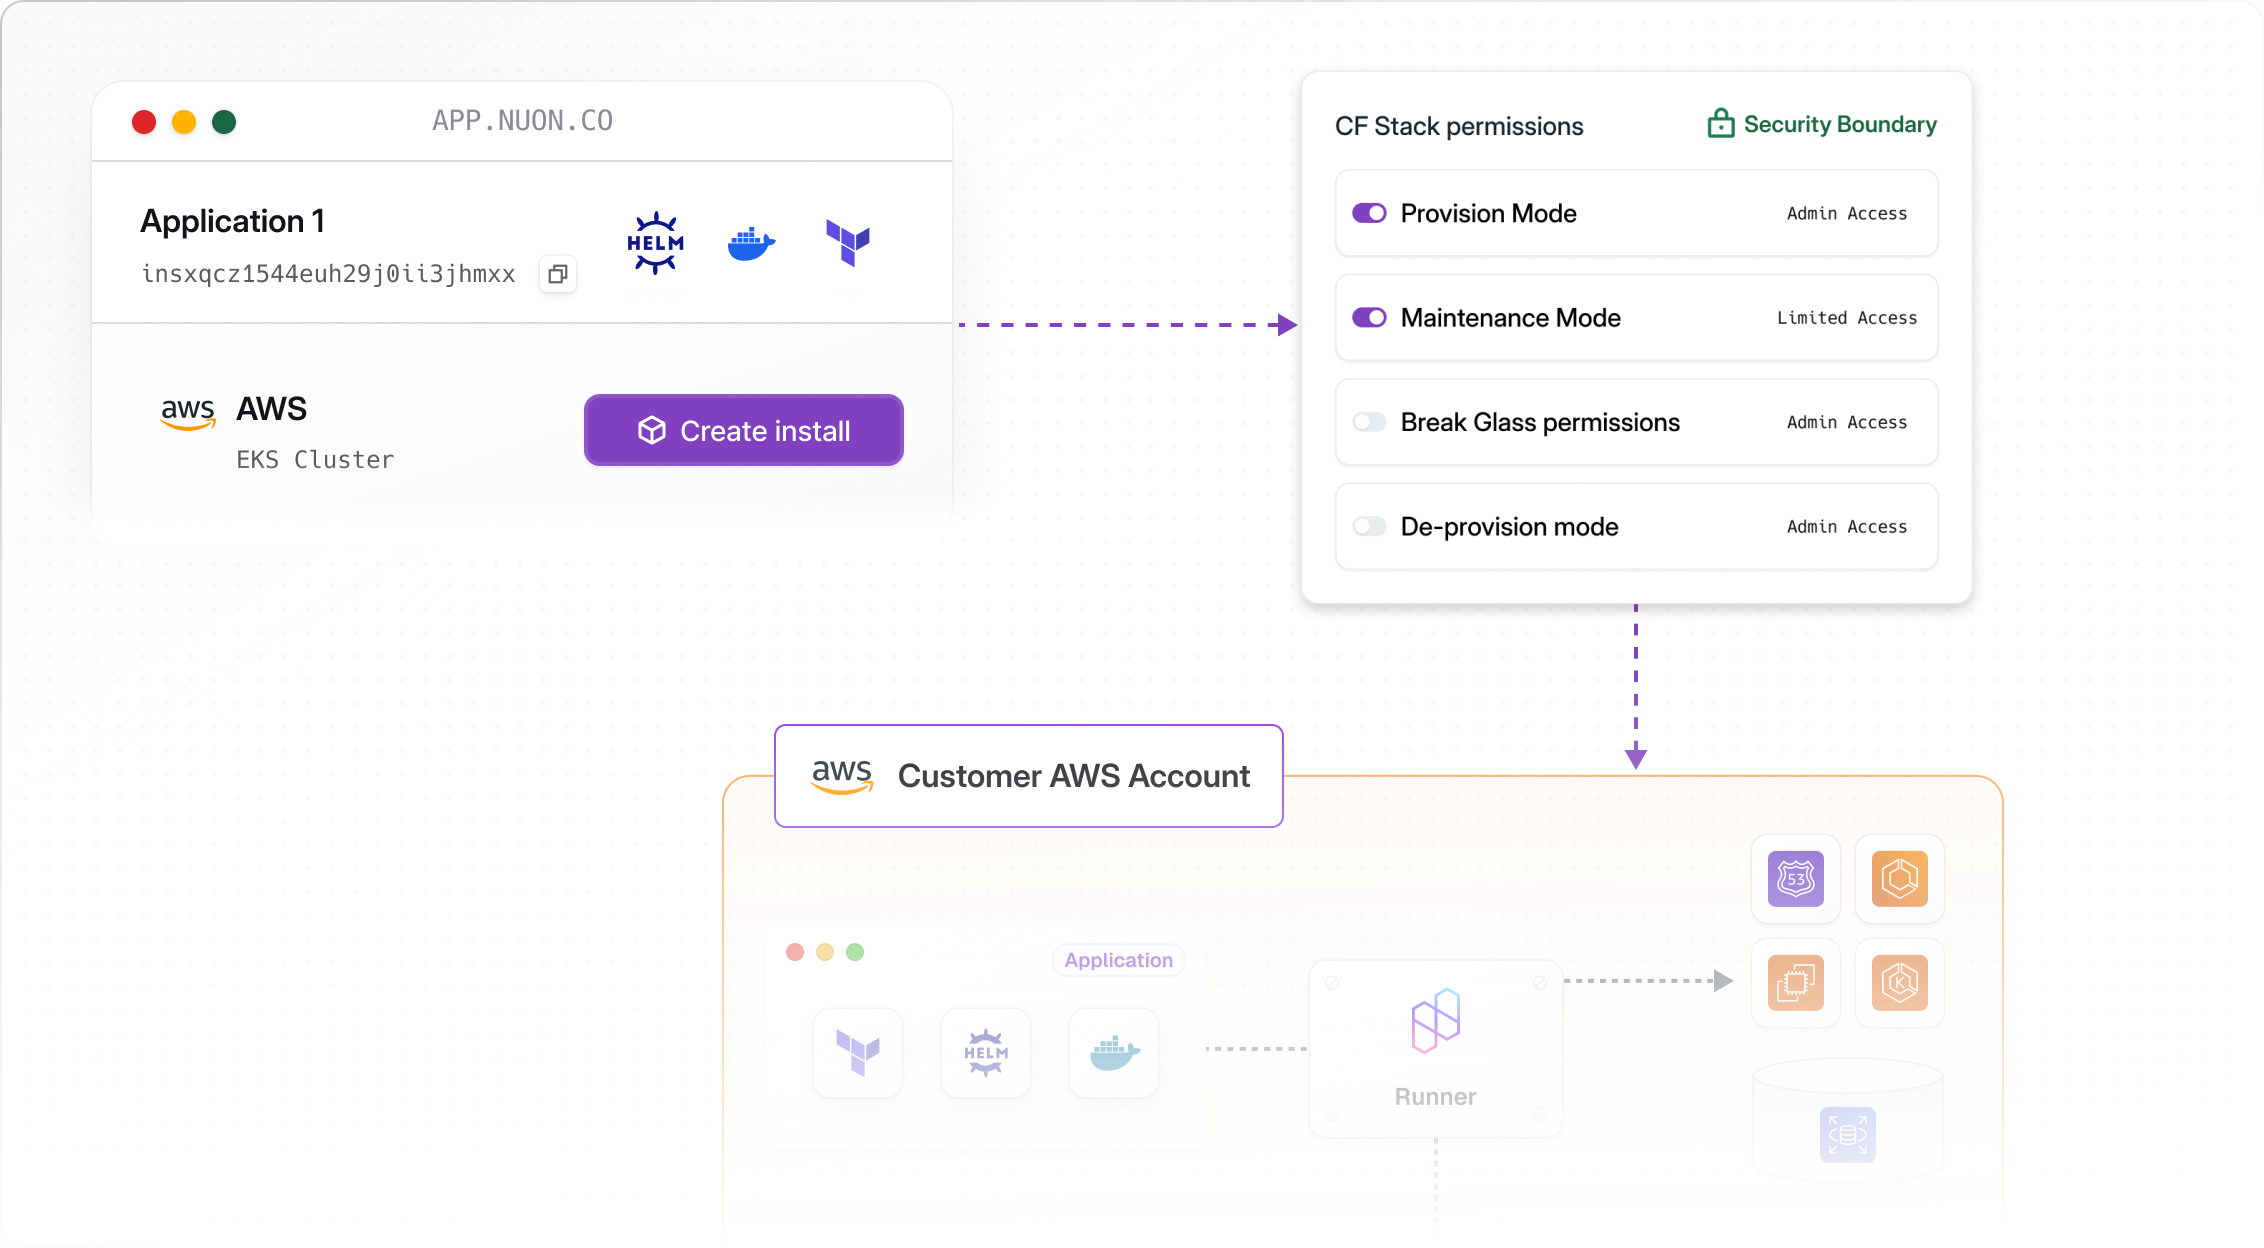This screenshot has width=2264, height=1248.
Task: Click the Terraform tile in the Application window
Action: (858, 1053)
